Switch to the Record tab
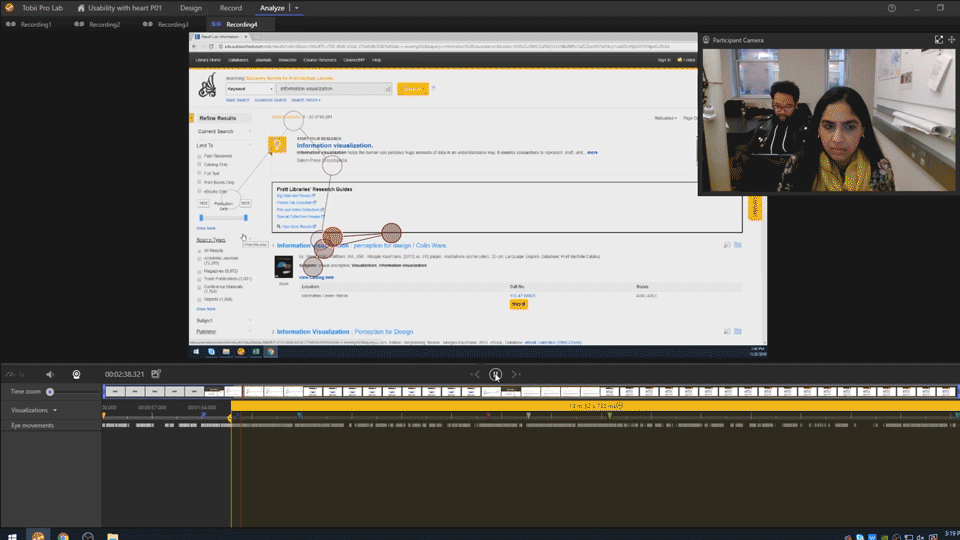 [231, 8]
